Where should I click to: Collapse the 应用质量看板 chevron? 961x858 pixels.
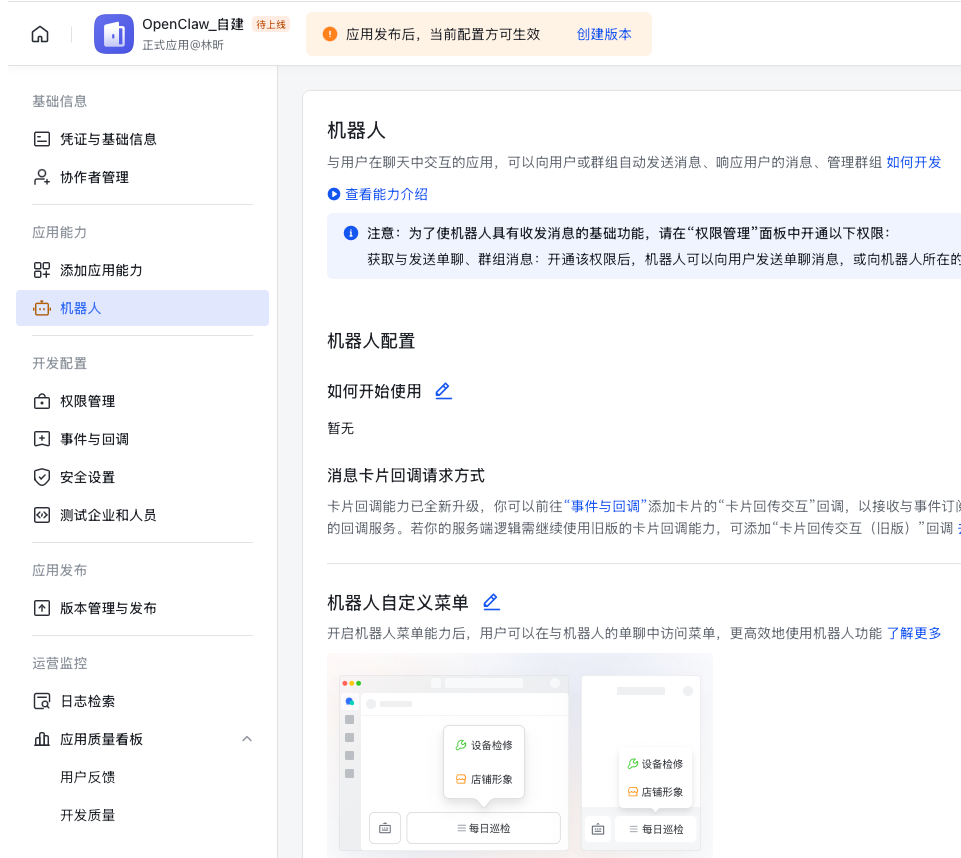tap(247, 739)
